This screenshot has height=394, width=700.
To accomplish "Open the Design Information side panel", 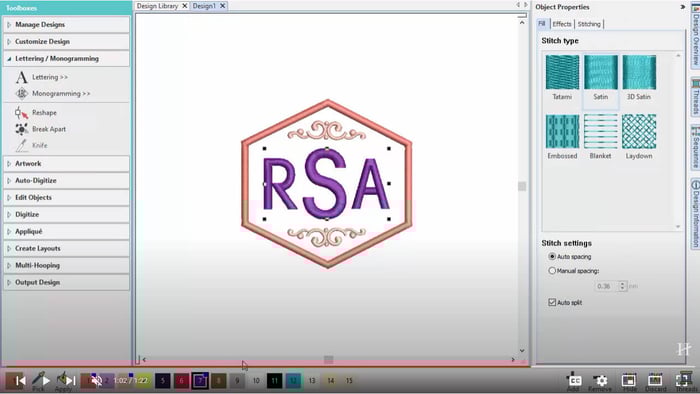I will pos(696,213).
